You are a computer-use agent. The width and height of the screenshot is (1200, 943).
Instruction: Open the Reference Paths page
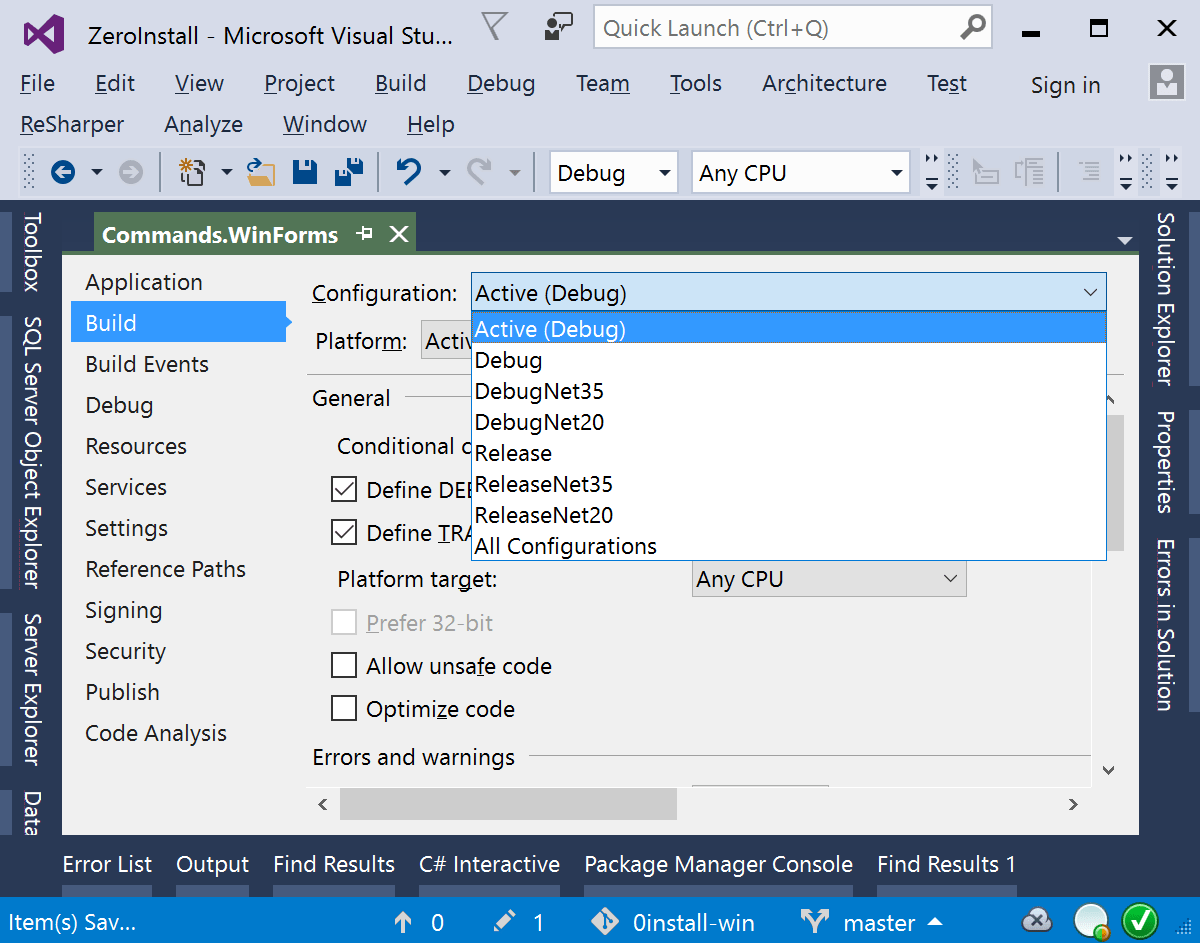178,569
